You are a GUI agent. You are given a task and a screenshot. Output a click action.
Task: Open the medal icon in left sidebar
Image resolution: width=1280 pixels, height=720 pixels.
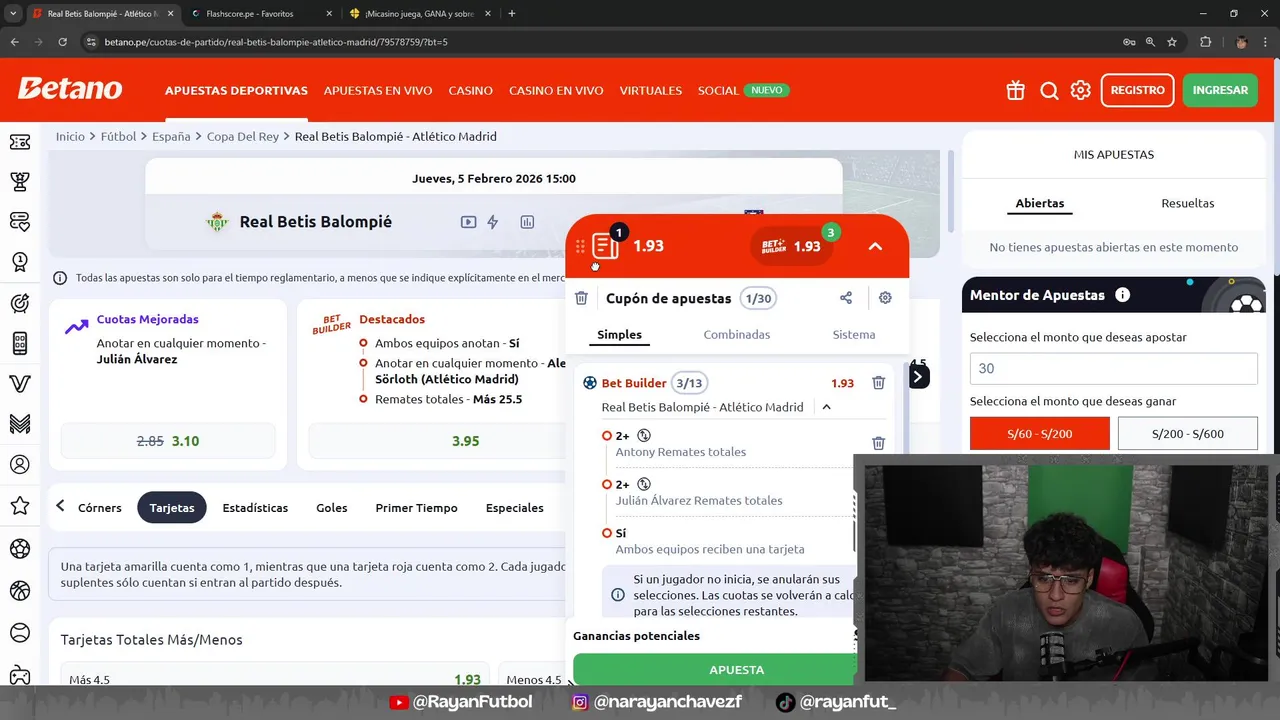[20, 262]
